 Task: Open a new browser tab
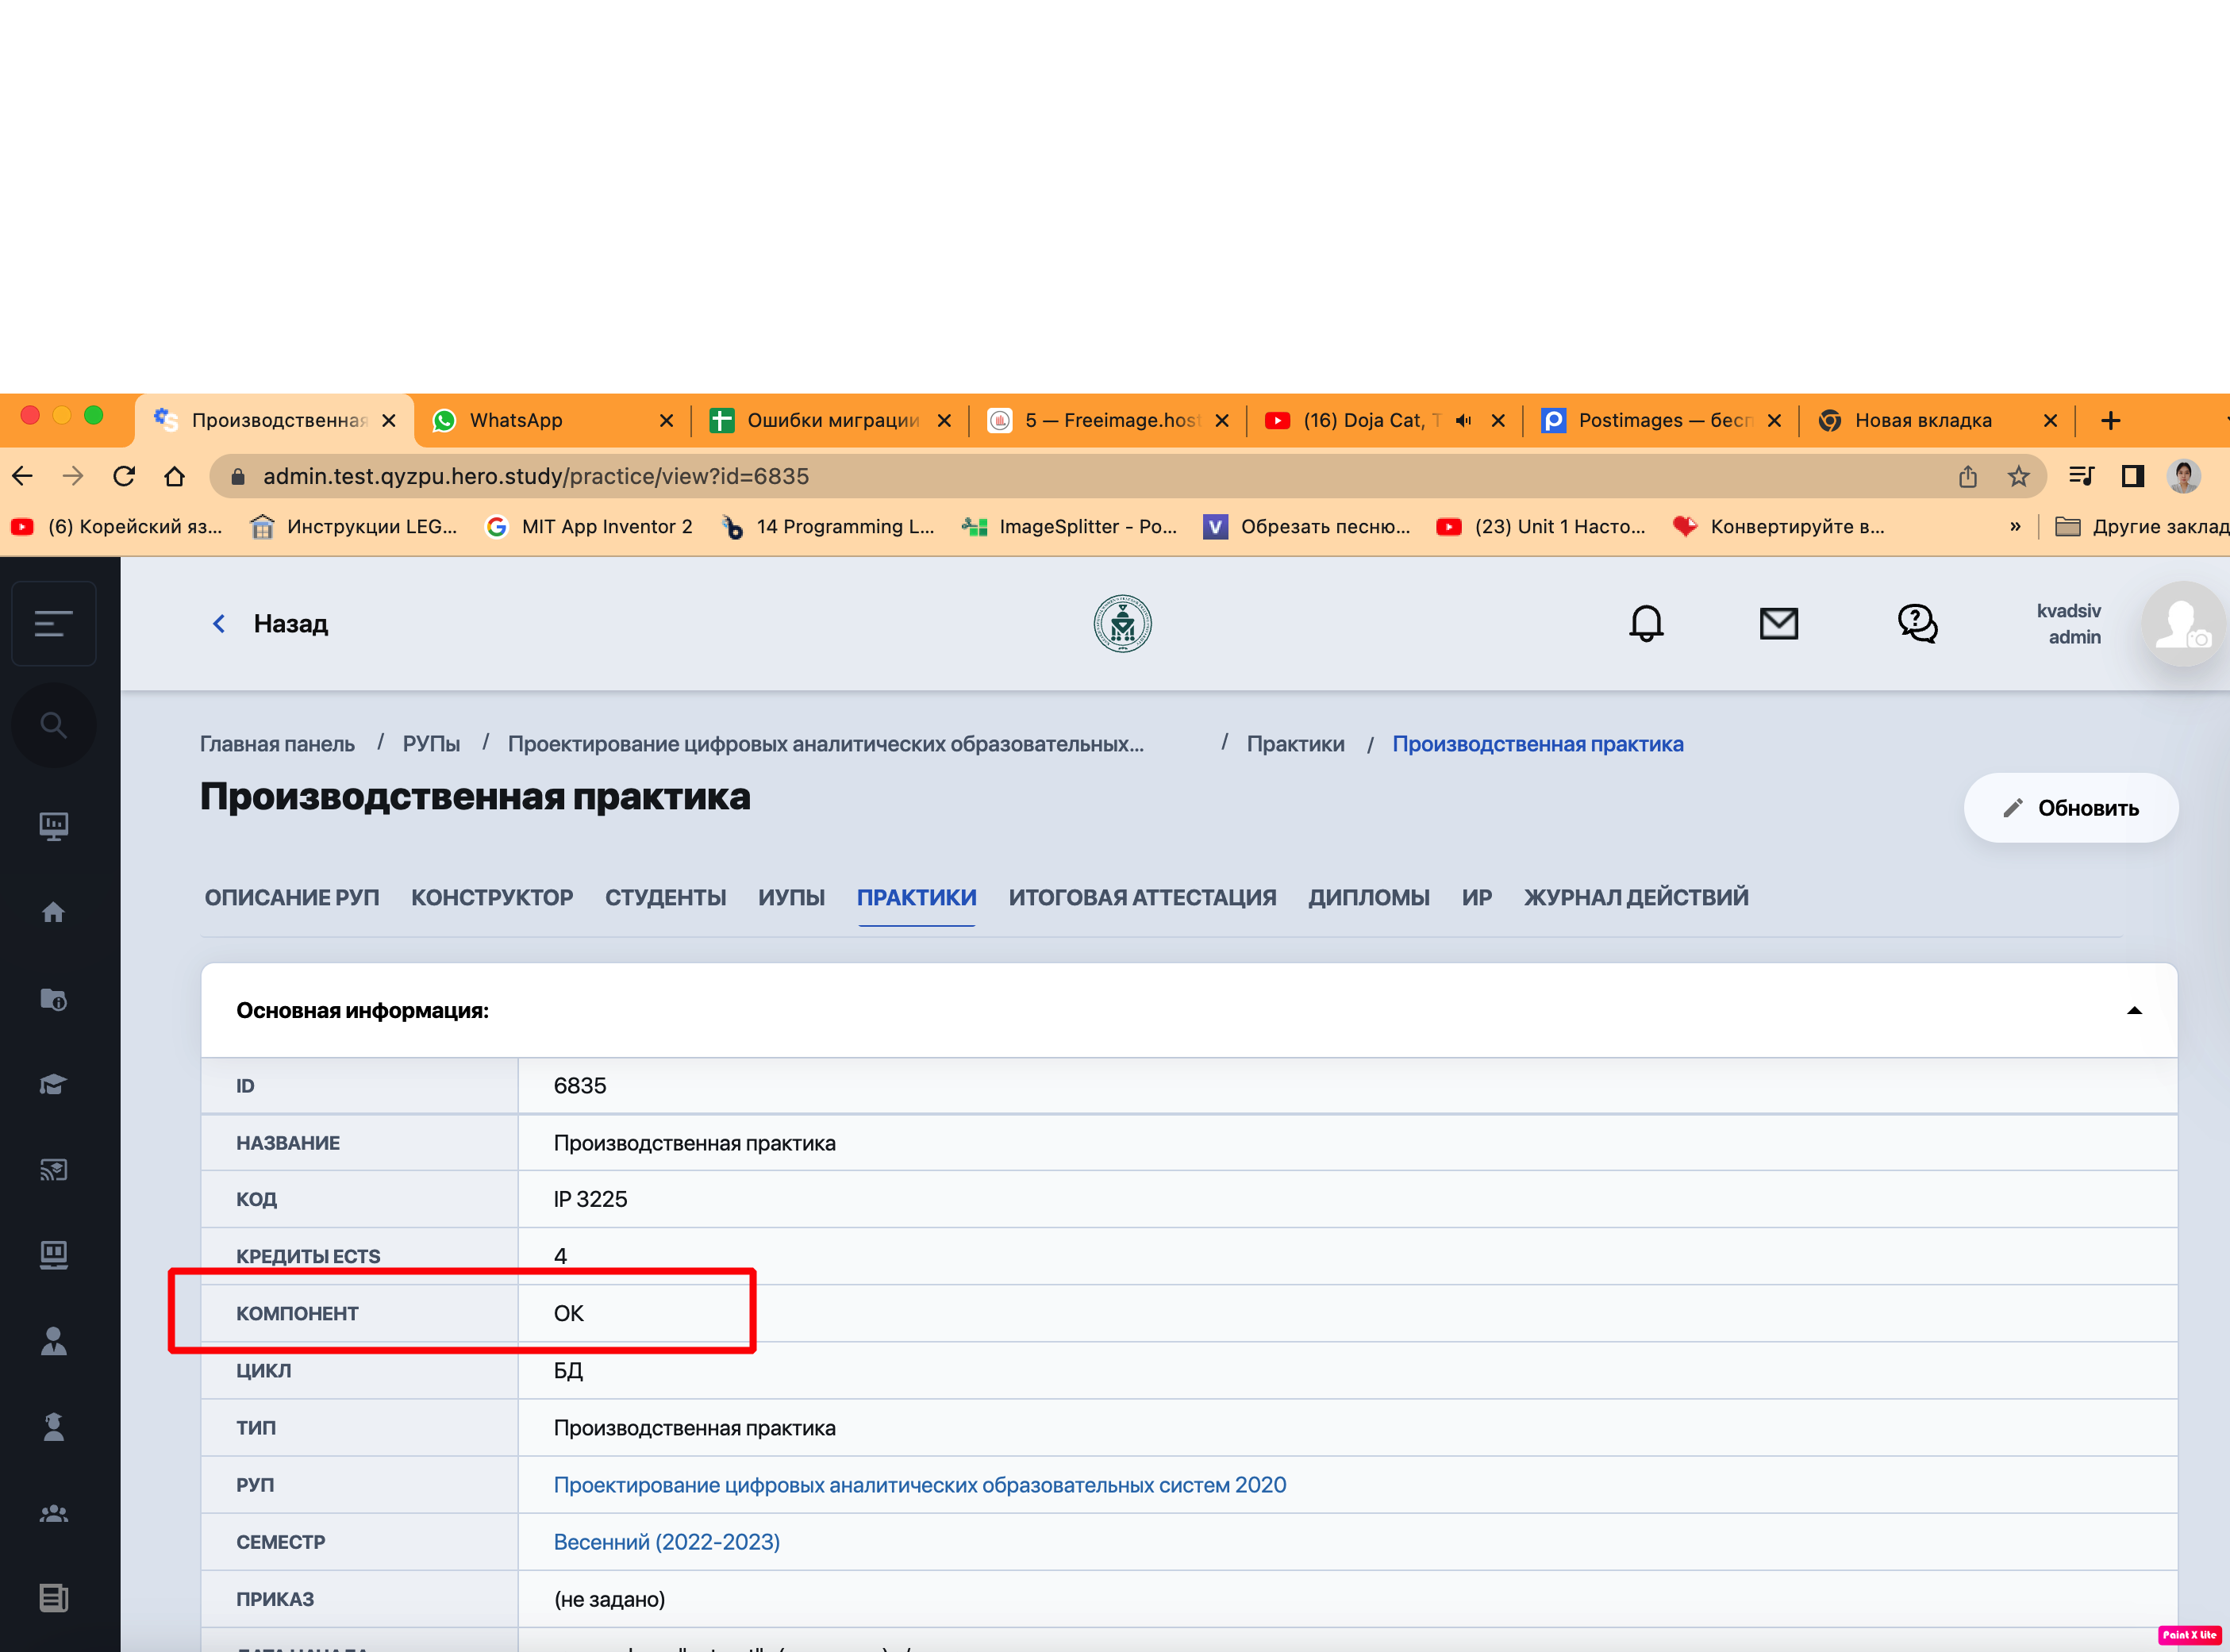coord(2111,420)
